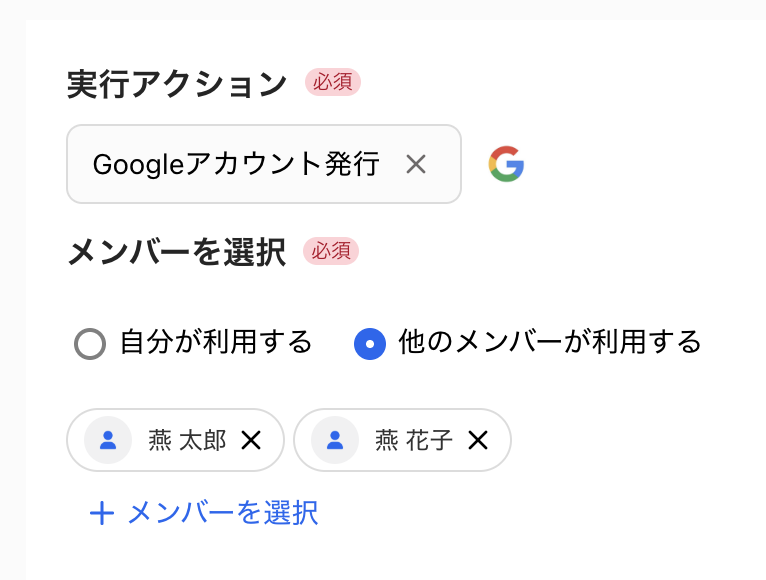766x580 pixels.
Task: Open the blue メンバーを選択 link
Action: point(222,513)
